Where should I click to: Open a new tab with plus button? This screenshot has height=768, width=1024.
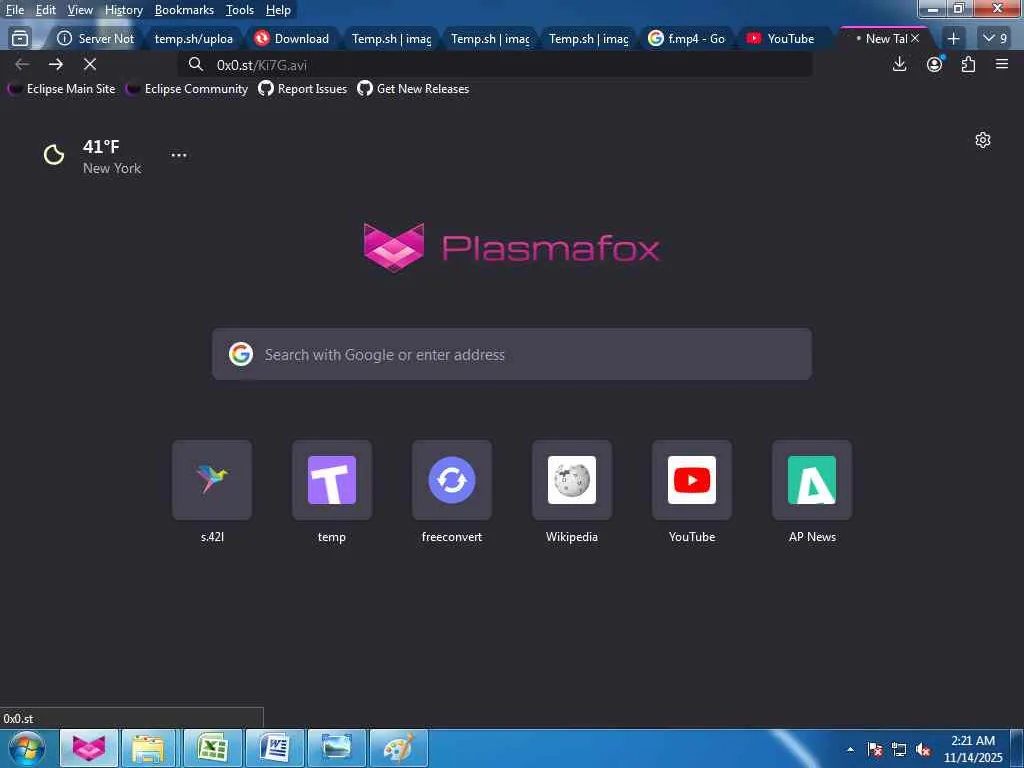(953, 39)
